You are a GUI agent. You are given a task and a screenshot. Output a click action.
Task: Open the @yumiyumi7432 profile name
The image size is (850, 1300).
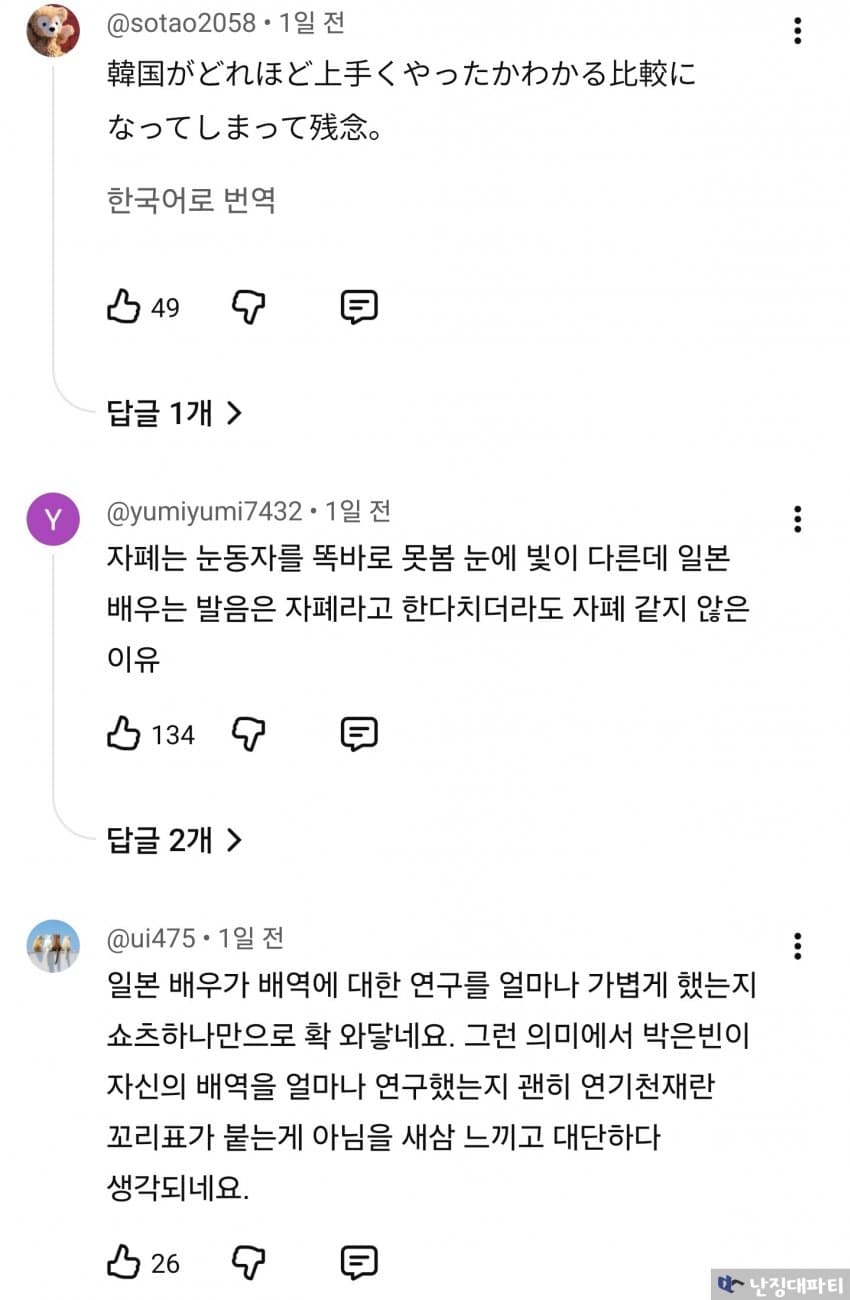204,512
